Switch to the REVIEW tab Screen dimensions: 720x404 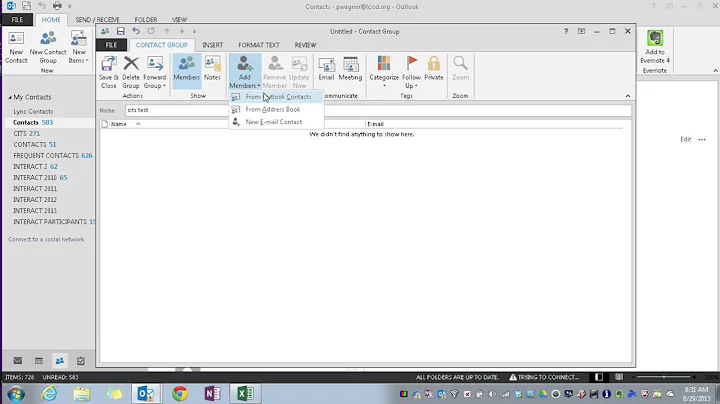coord(305,45)
